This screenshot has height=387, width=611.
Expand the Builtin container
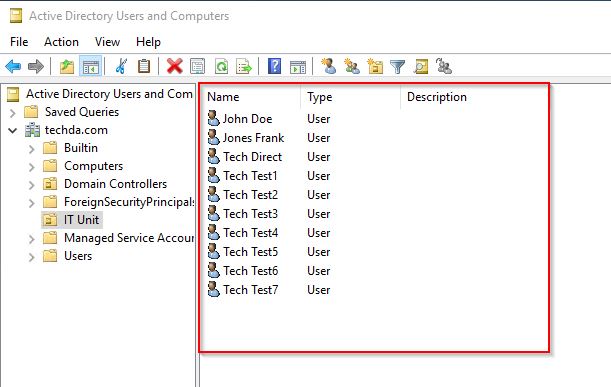click(x=32, y=149)
